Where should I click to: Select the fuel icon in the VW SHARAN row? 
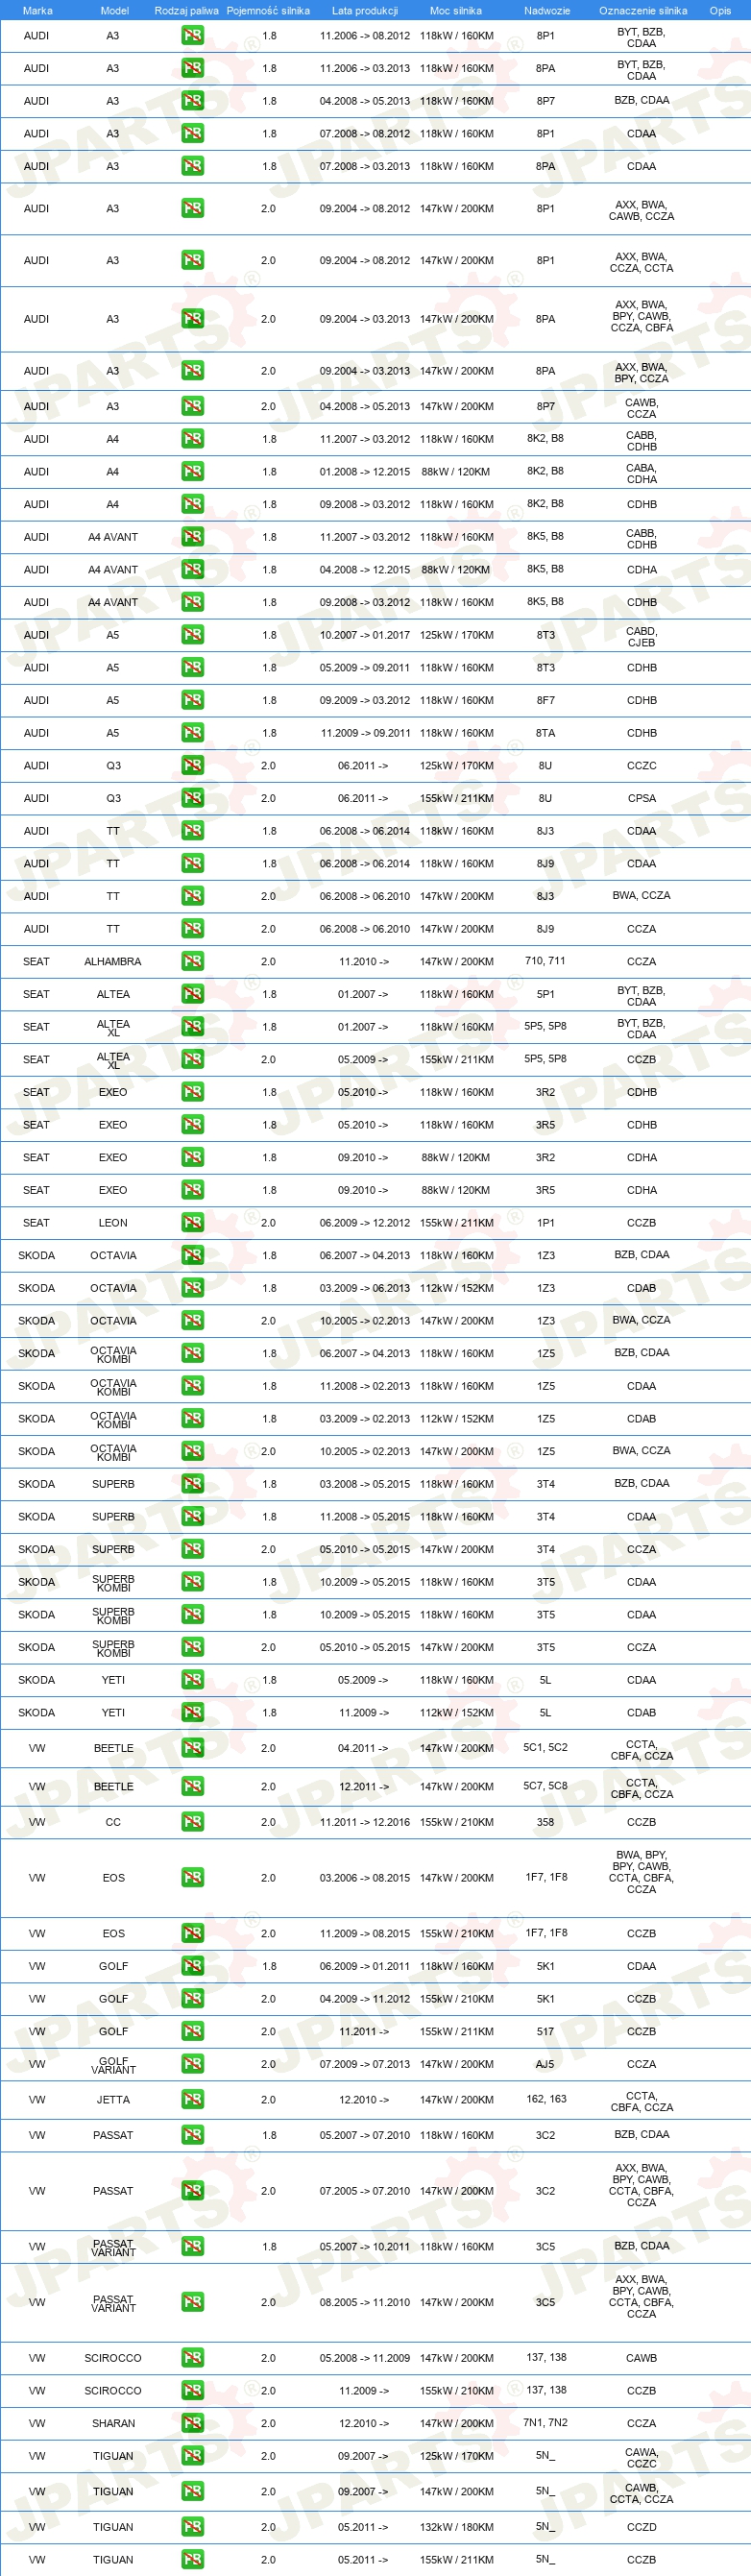[193, 2423]
